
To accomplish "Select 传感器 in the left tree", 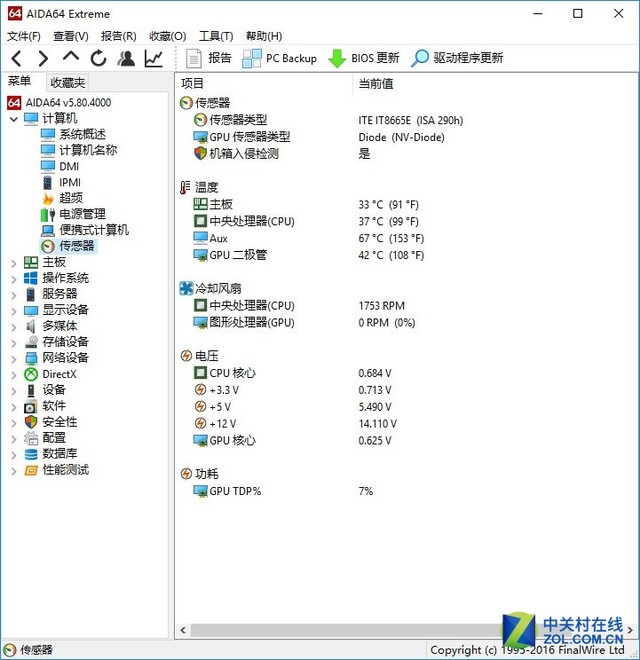I will pyautogui.click(x=68, y=246).
